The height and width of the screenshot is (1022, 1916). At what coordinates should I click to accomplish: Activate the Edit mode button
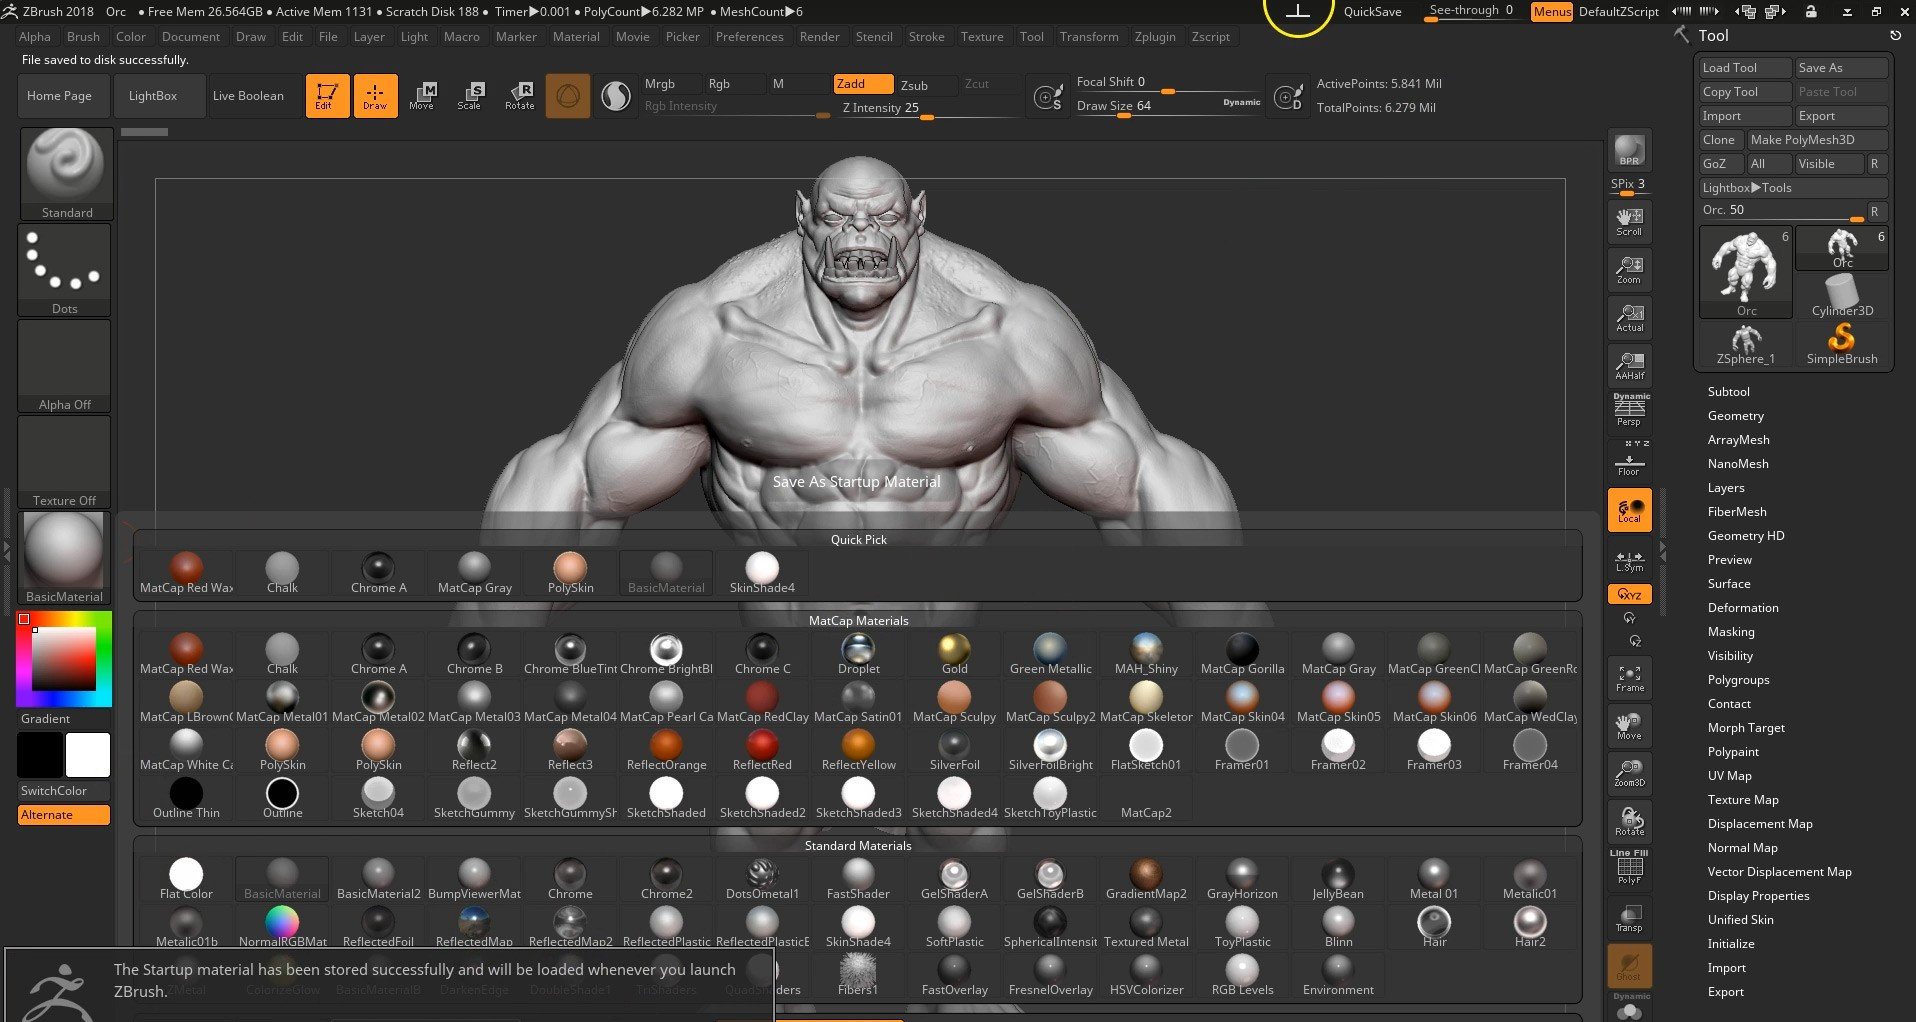coord(327,96)
